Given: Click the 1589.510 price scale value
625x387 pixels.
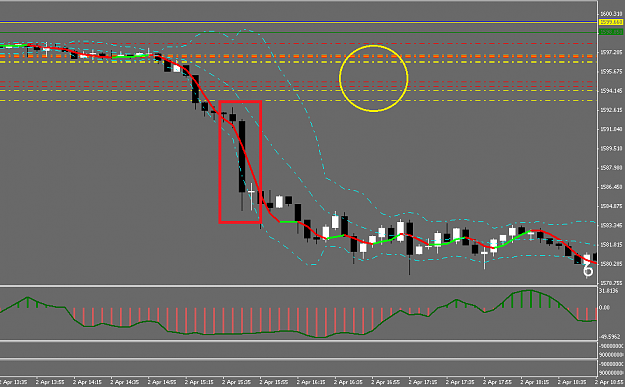Looking at the screenshot, I should [x=611, y=149].
